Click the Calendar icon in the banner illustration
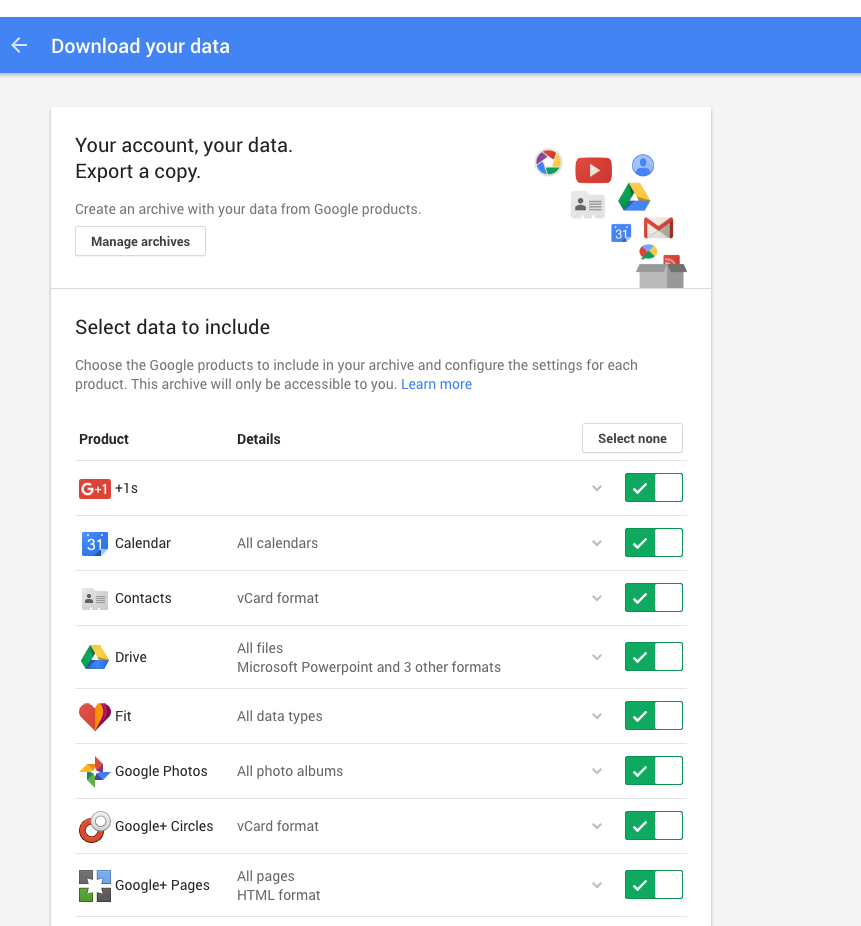 (621, 233)
